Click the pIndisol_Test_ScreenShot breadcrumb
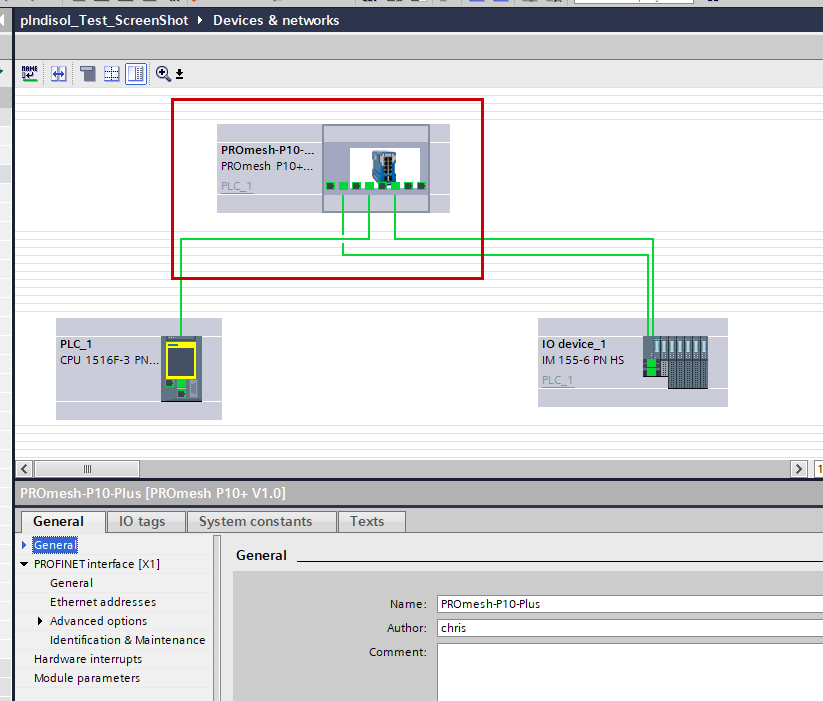Viewport: 823px width, 701px height. coord(104,20)
